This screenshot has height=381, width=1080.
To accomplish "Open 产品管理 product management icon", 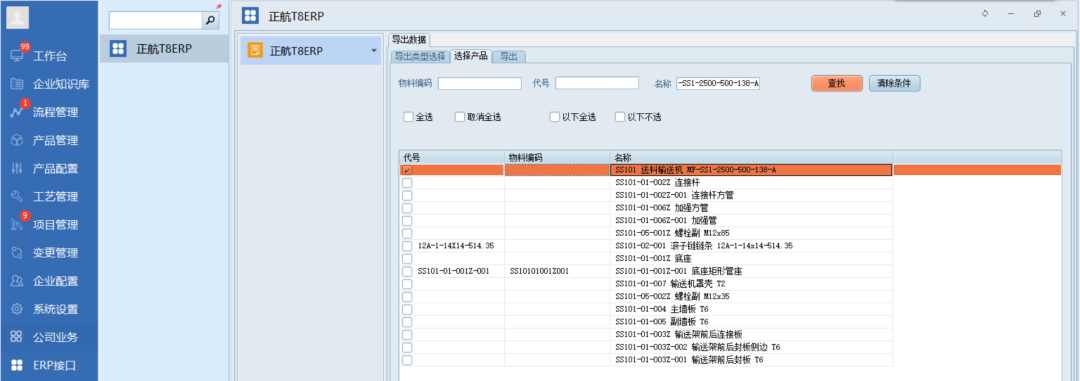I will (17, 141).
